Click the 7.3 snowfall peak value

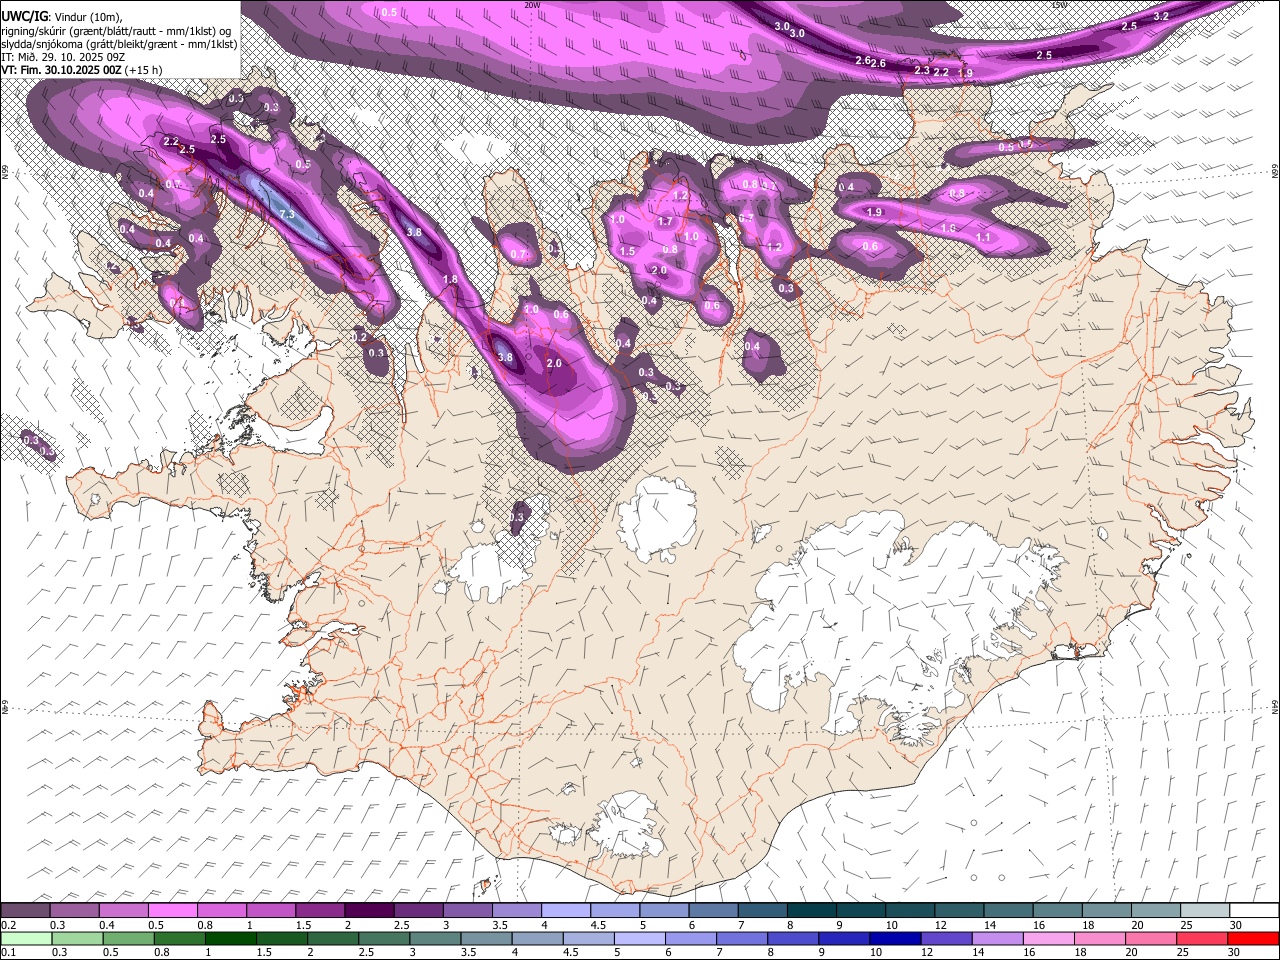287,215
